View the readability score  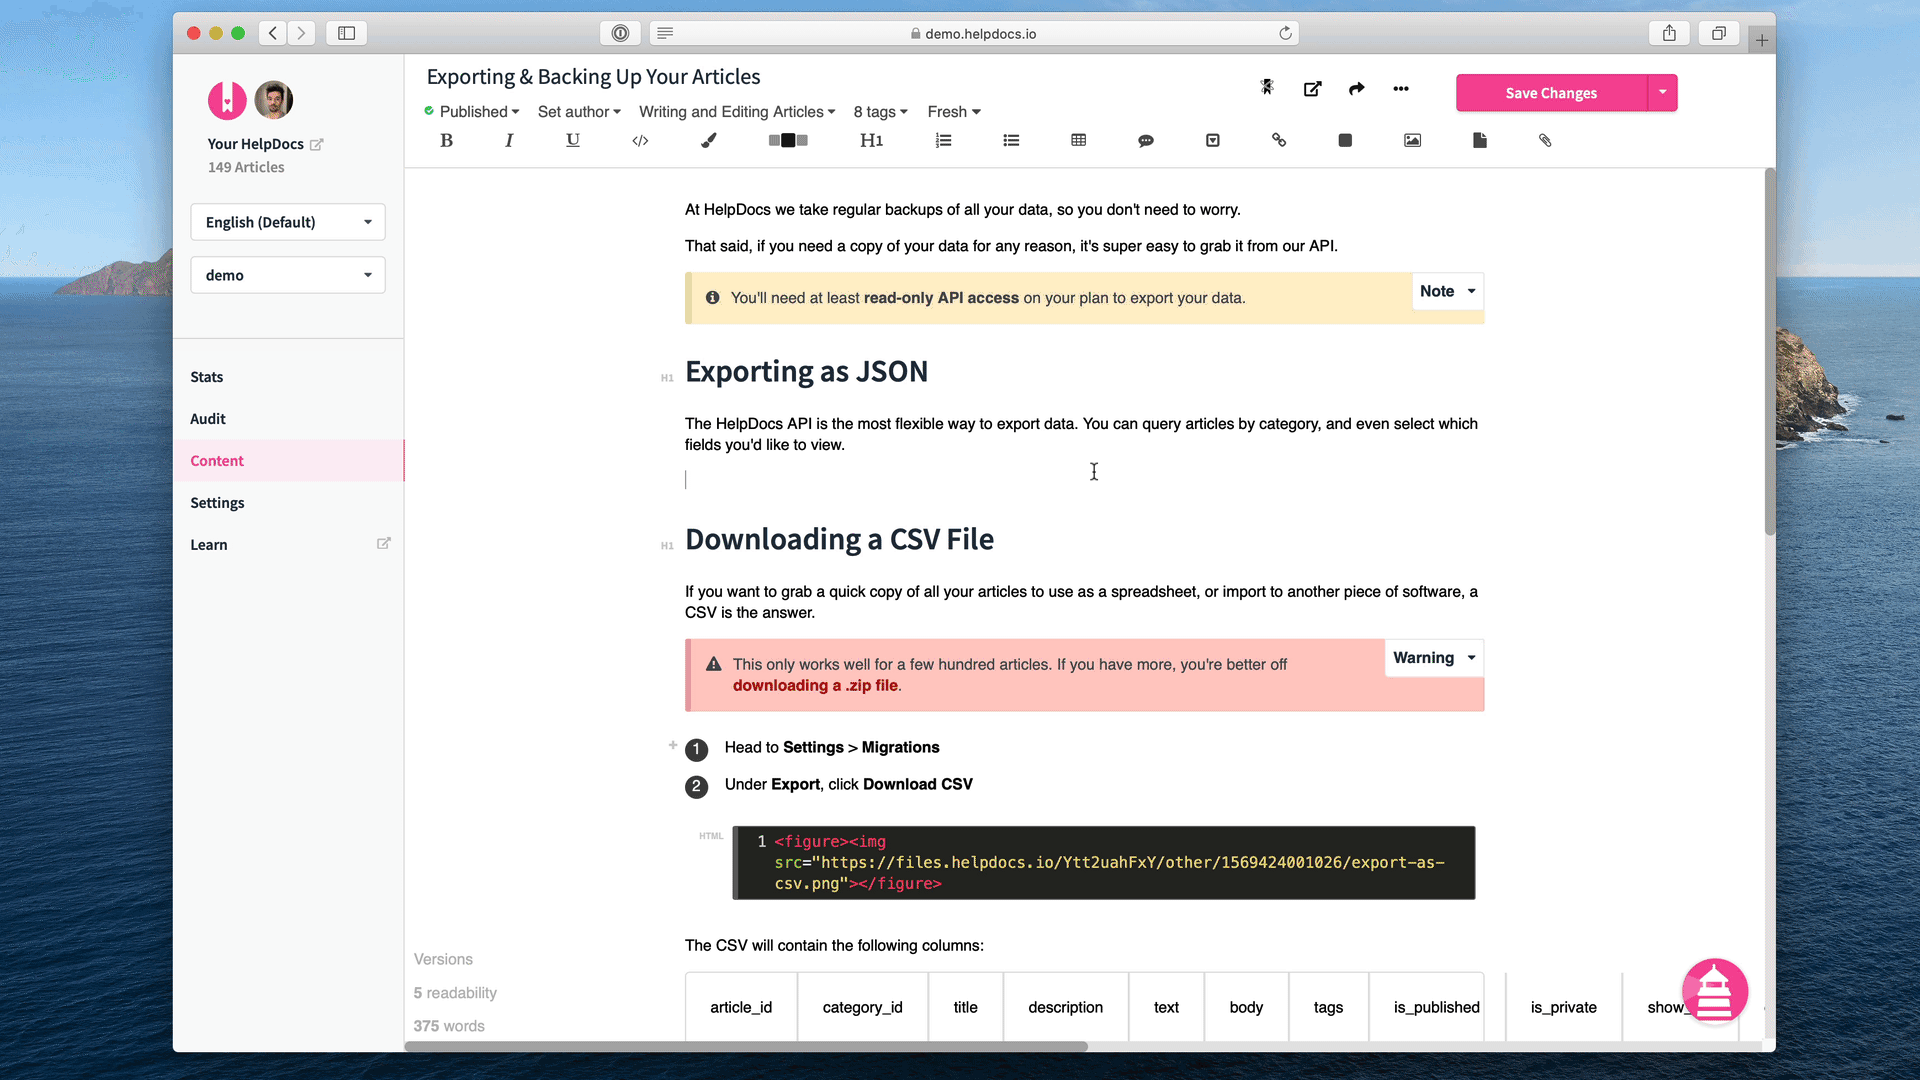pos(455,993)
